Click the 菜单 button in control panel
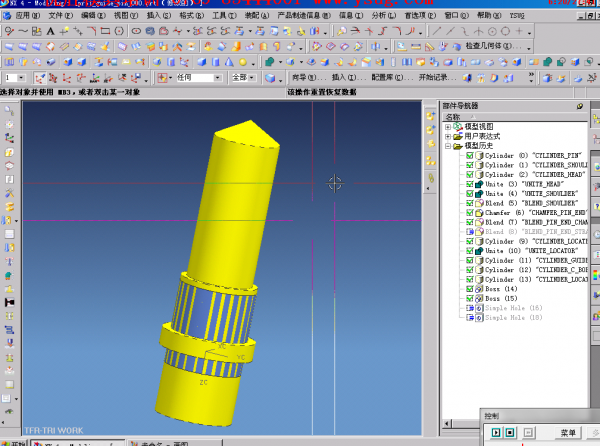 tap(568, 433)
